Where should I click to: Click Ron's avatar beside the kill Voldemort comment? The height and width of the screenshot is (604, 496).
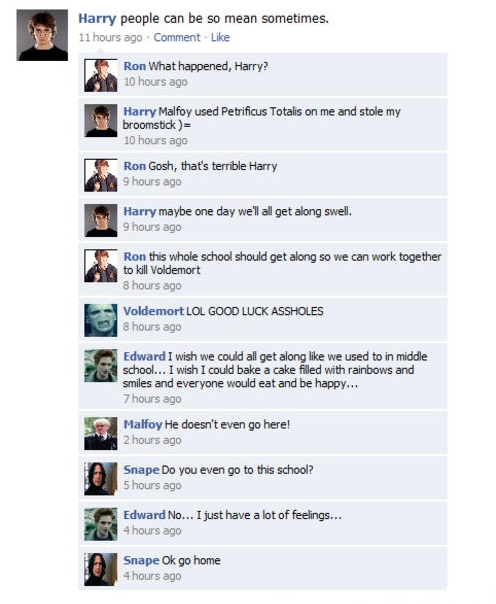pos(101,266)
